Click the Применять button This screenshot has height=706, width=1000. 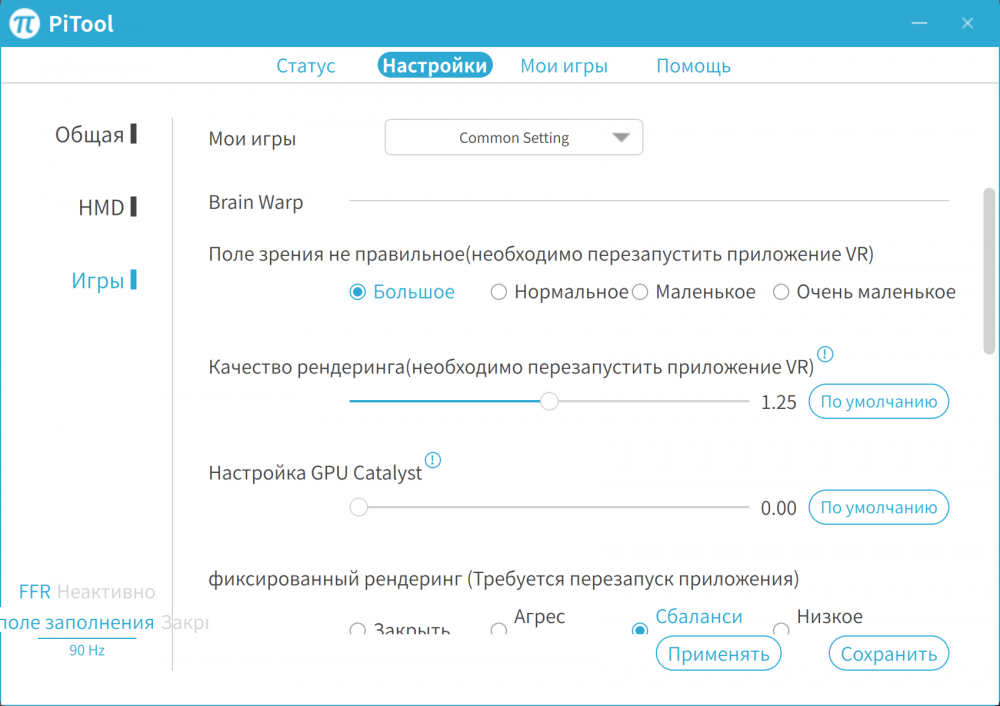(x=718, y=653)
